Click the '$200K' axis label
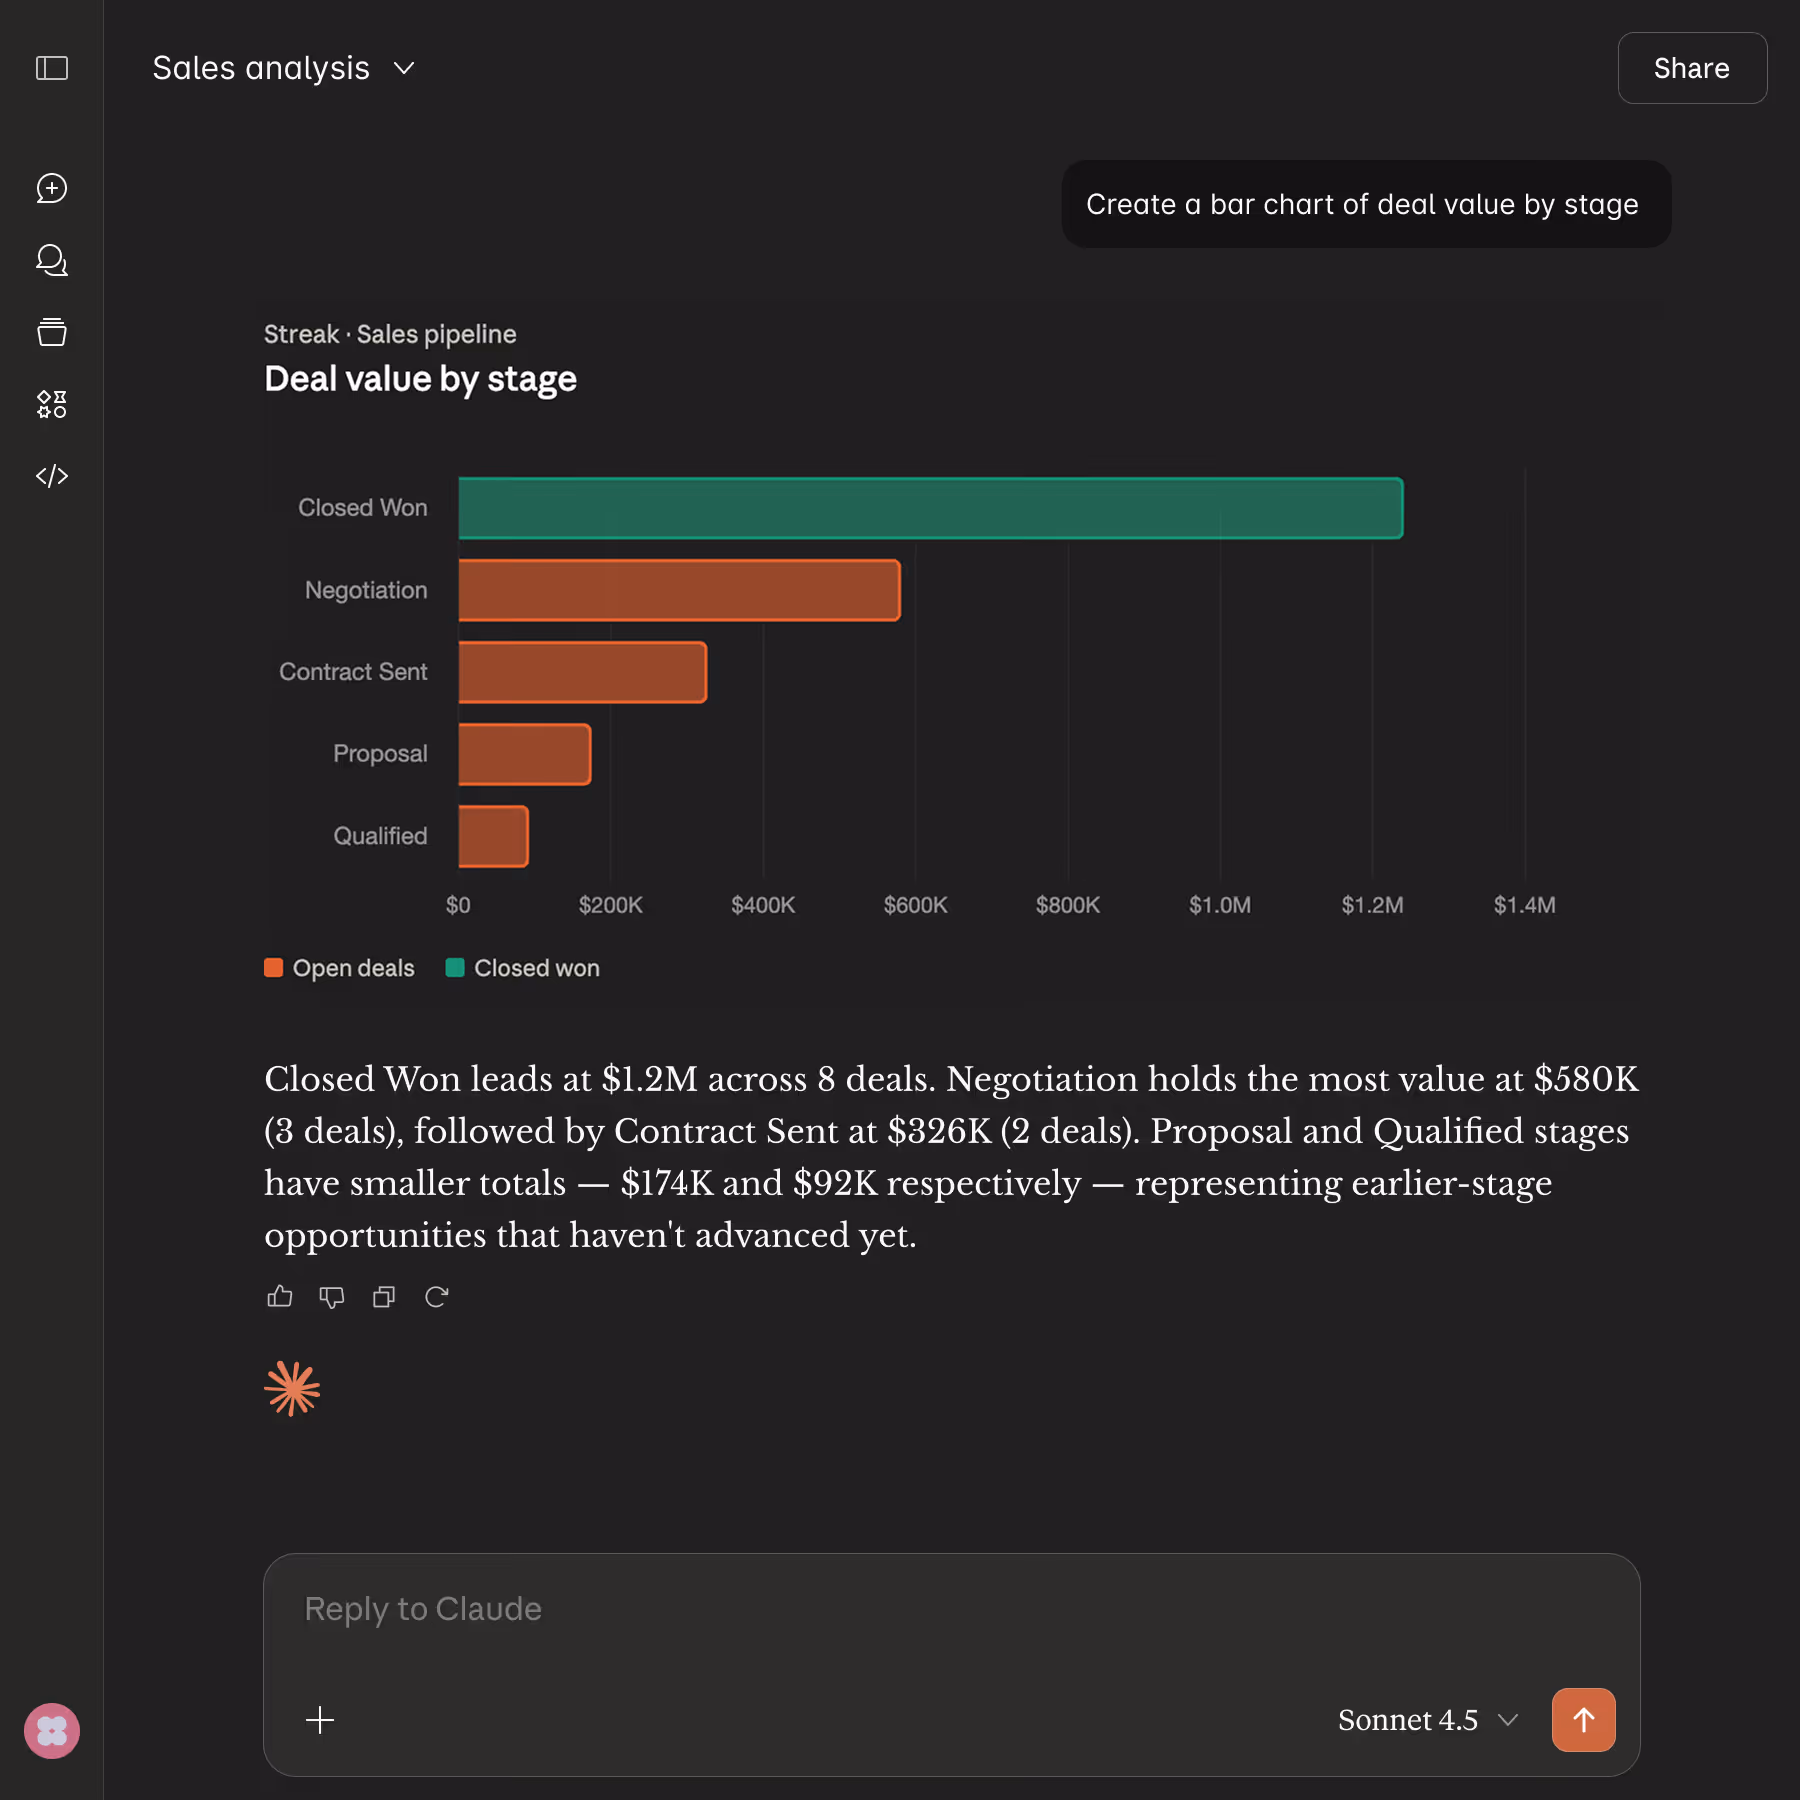 click(611, 905)
